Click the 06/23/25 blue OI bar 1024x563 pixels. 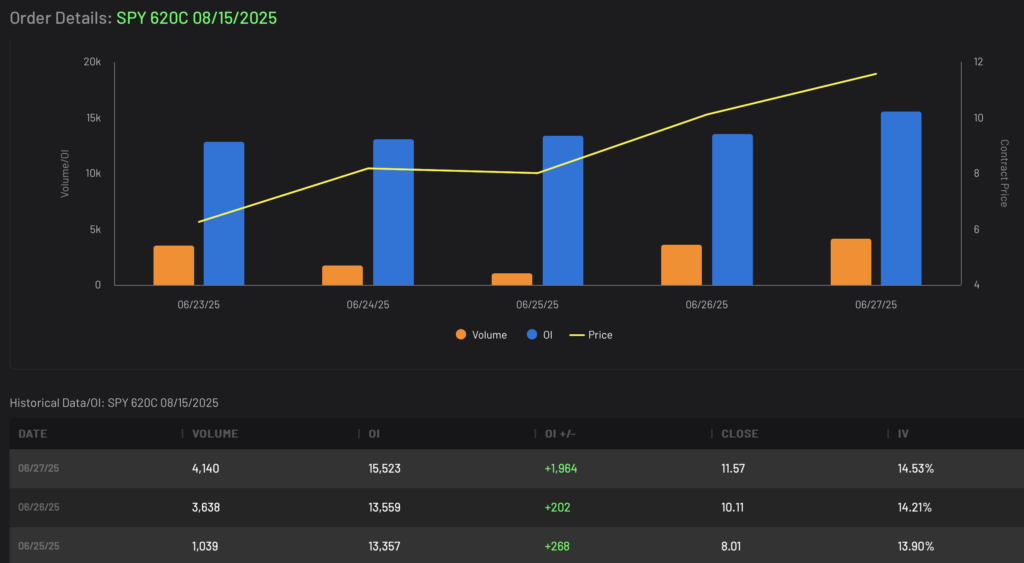[224, 214]
